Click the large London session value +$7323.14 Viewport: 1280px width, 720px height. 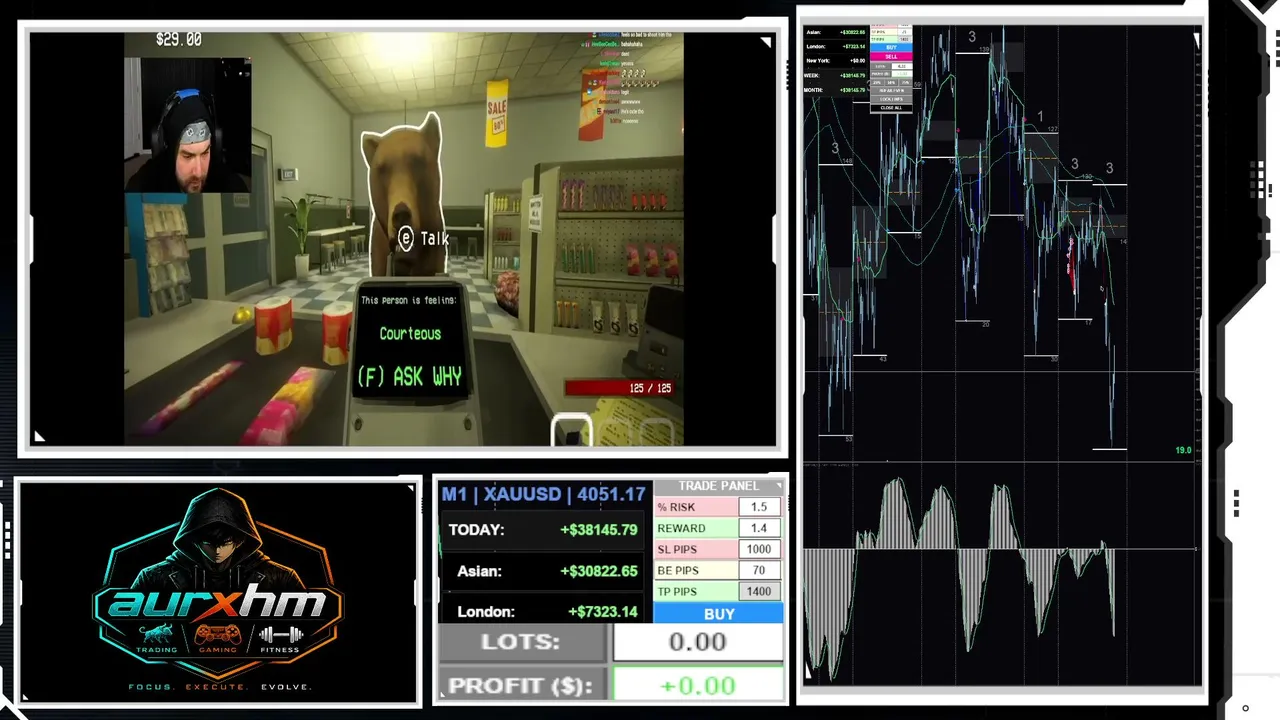click(x=603, y=612)
